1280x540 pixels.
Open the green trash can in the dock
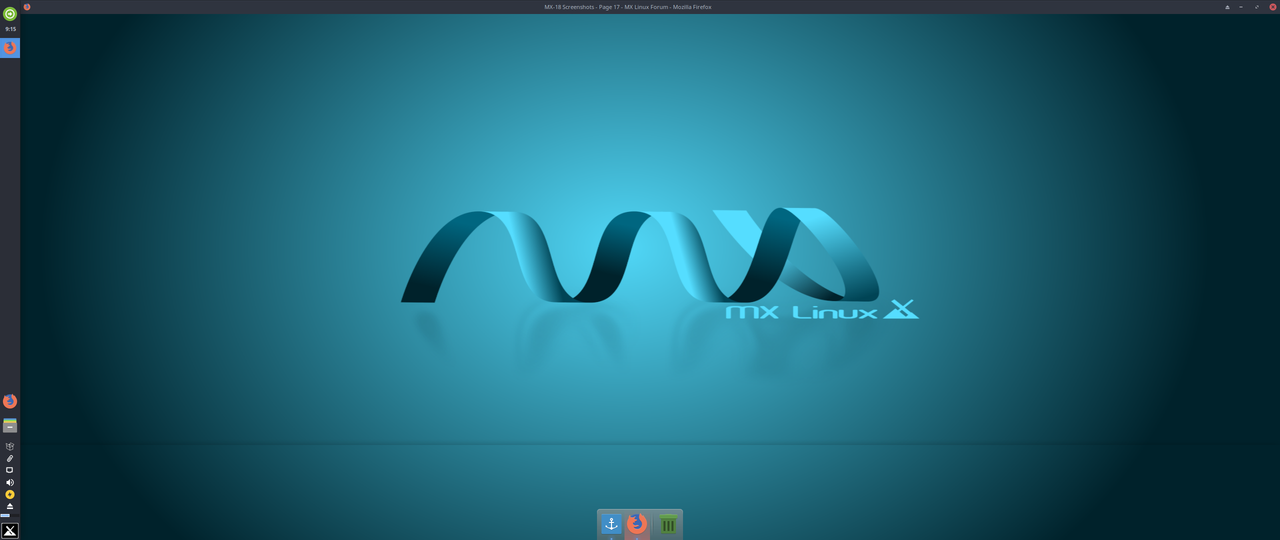668,524
